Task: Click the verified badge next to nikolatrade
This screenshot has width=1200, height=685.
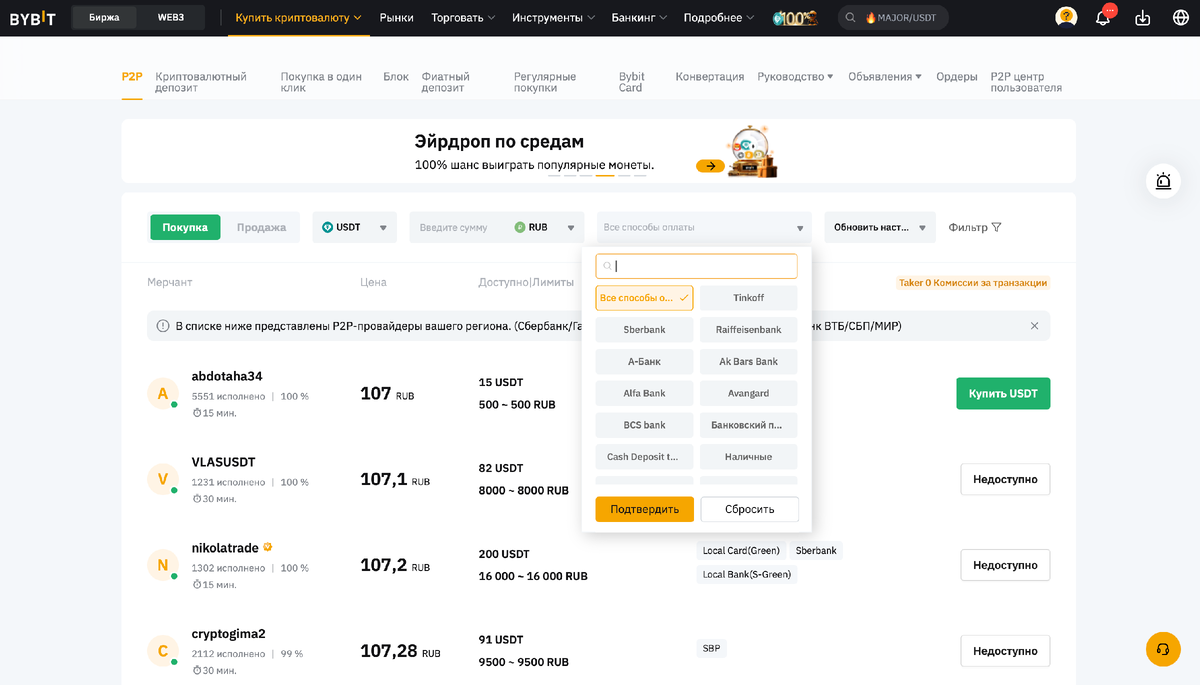Action: pos(268,548)
